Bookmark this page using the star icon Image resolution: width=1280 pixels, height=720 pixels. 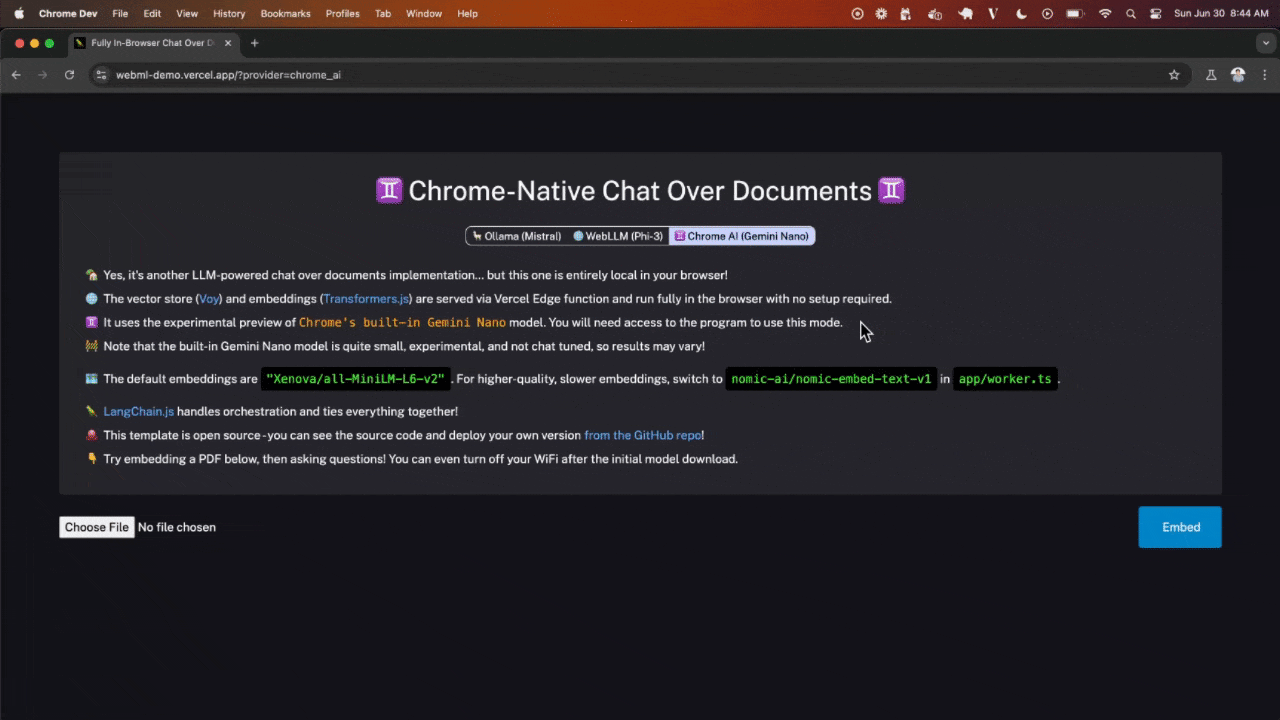tap(1174, 74)
